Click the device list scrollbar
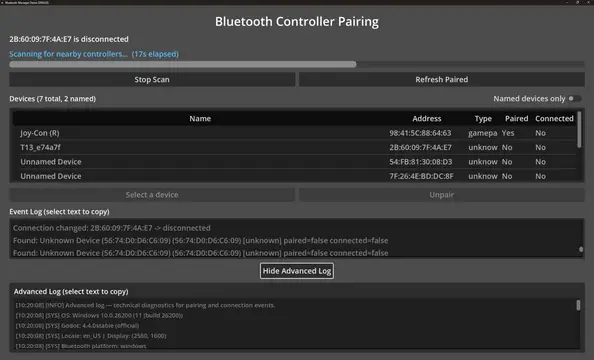 [x=579, y=129]
